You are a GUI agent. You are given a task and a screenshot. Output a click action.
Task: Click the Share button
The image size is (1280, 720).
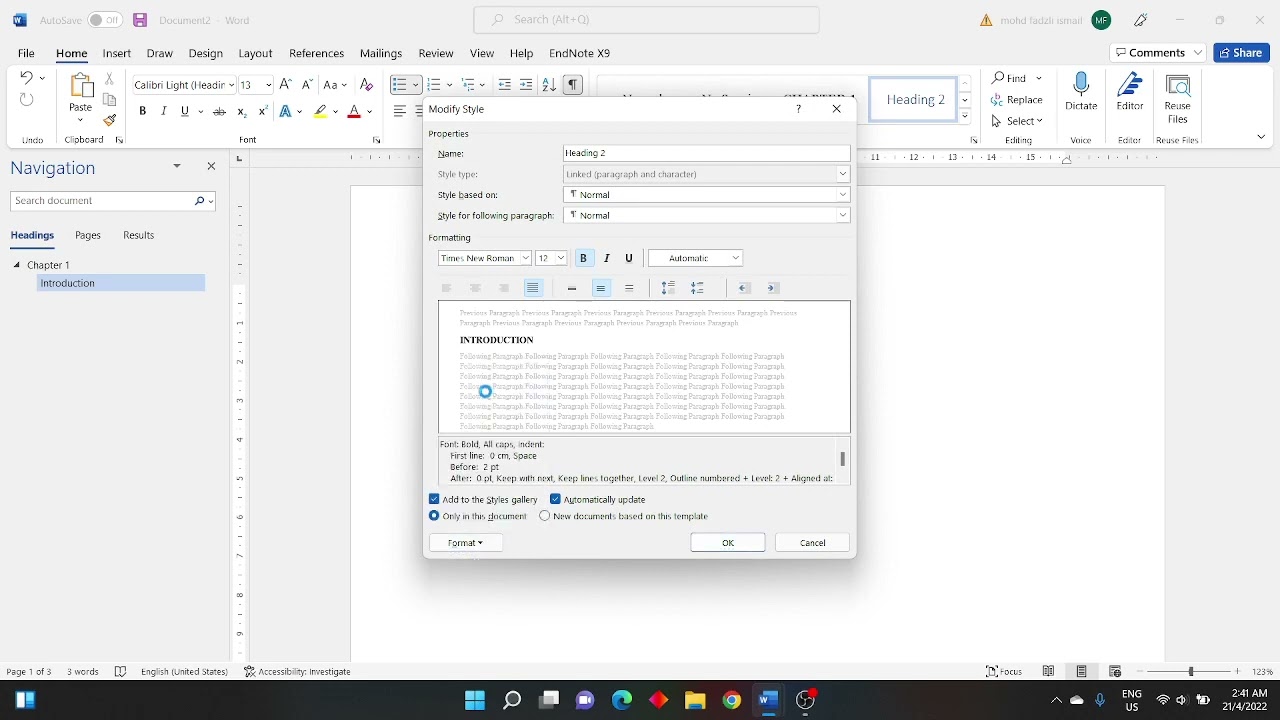coord(1242,53)
